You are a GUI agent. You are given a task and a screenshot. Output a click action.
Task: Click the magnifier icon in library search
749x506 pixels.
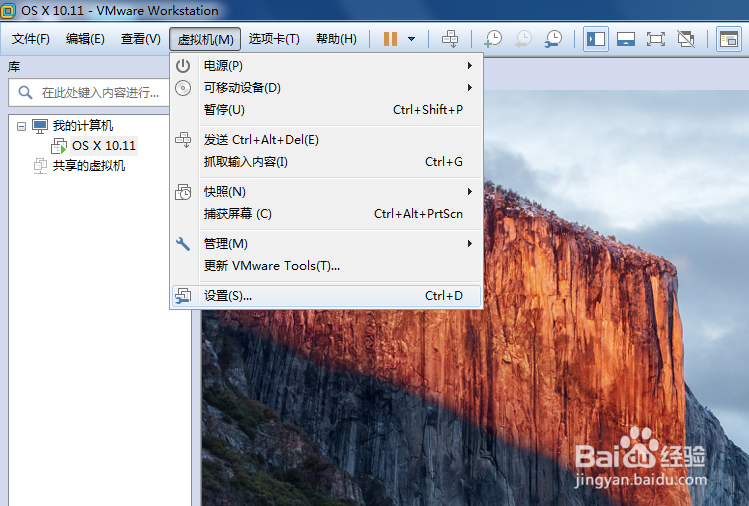tap(25, 92)
